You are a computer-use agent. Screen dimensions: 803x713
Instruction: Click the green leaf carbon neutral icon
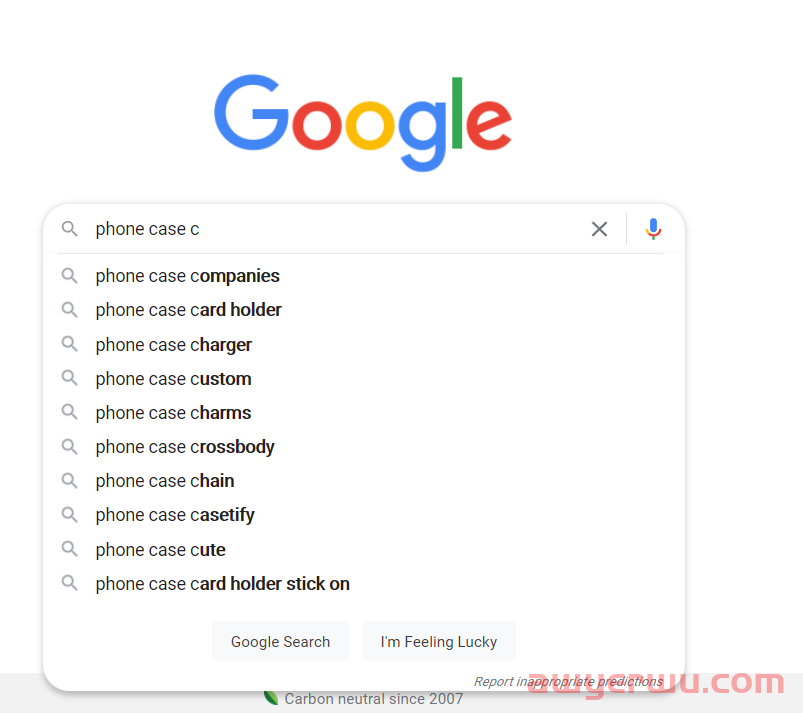click(271, 698)
